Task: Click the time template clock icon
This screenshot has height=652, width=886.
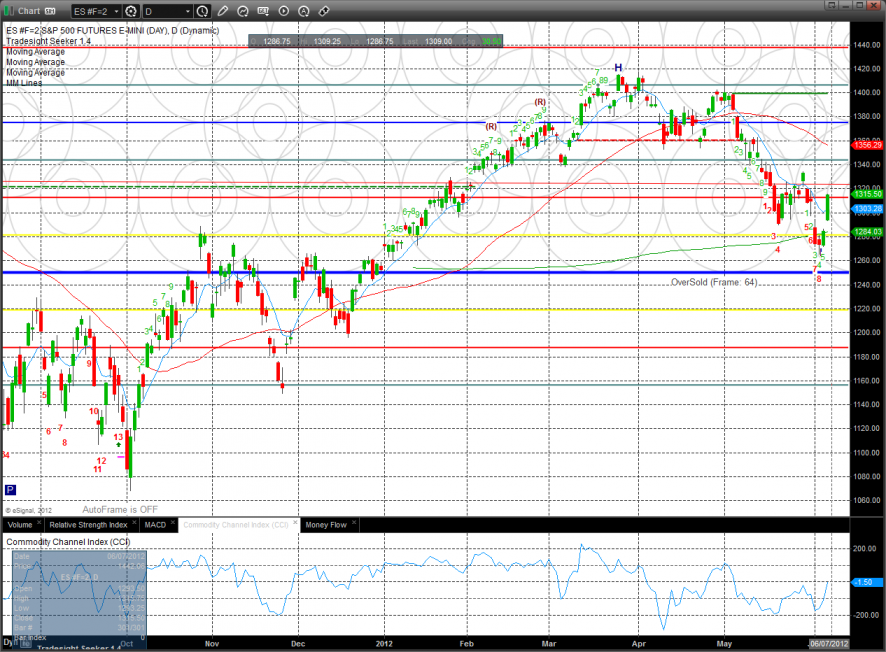Action: [x=202, y=11]
